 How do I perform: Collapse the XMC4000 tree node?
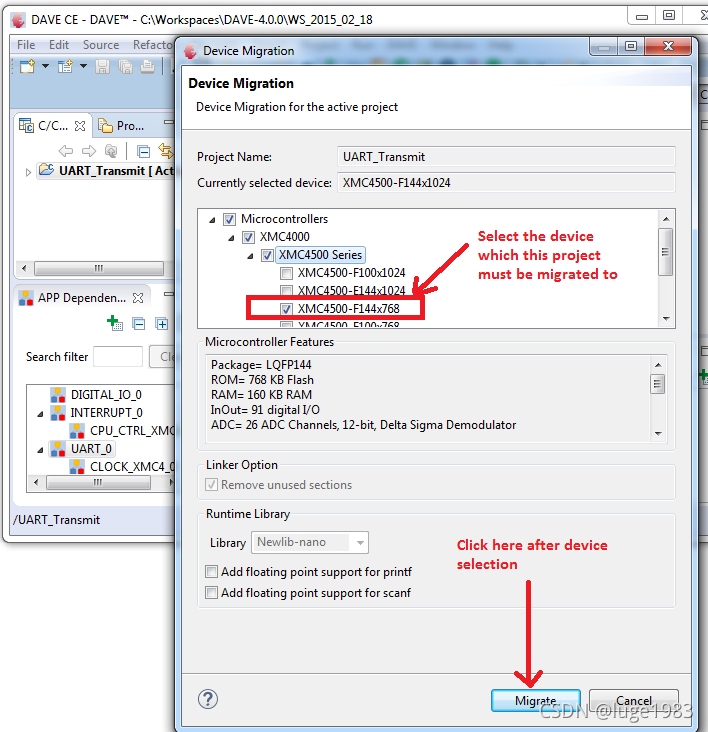(231, 238)
